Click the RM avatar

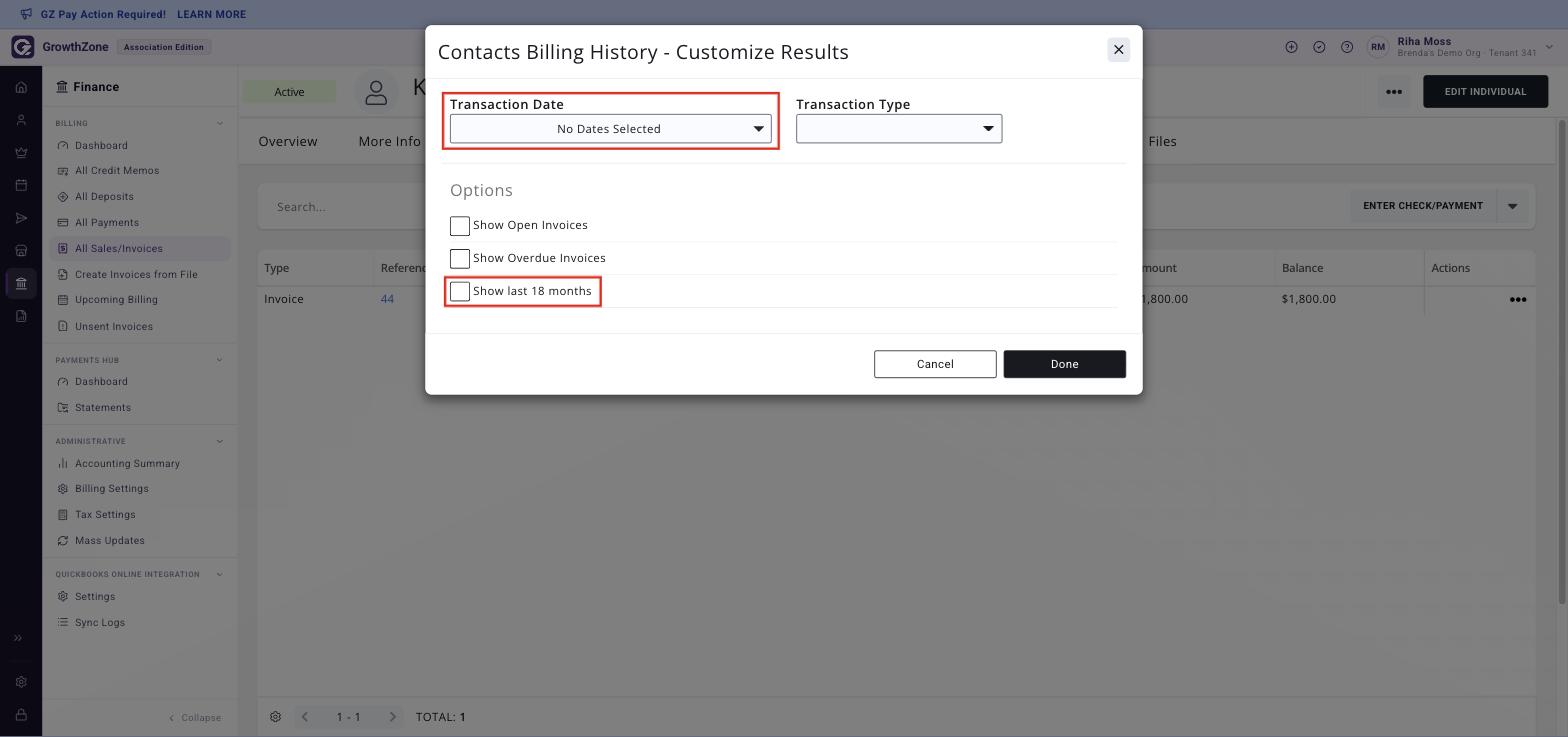pos(1378,47)
